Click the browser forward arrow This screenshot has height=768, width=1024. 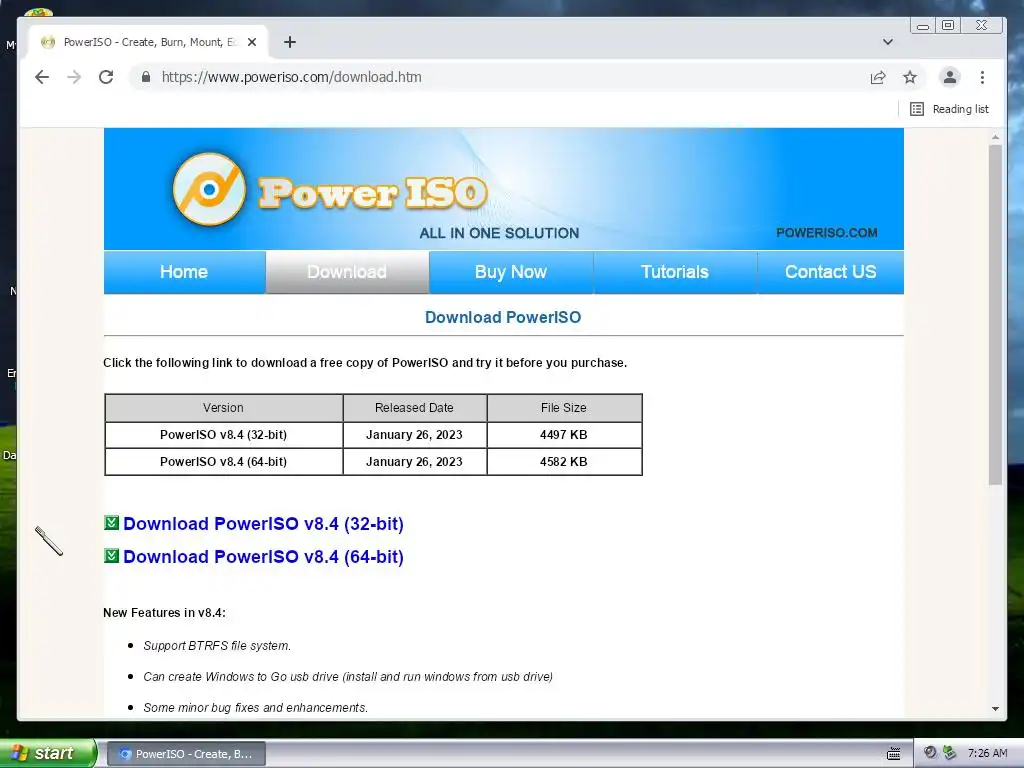point(74,77)
